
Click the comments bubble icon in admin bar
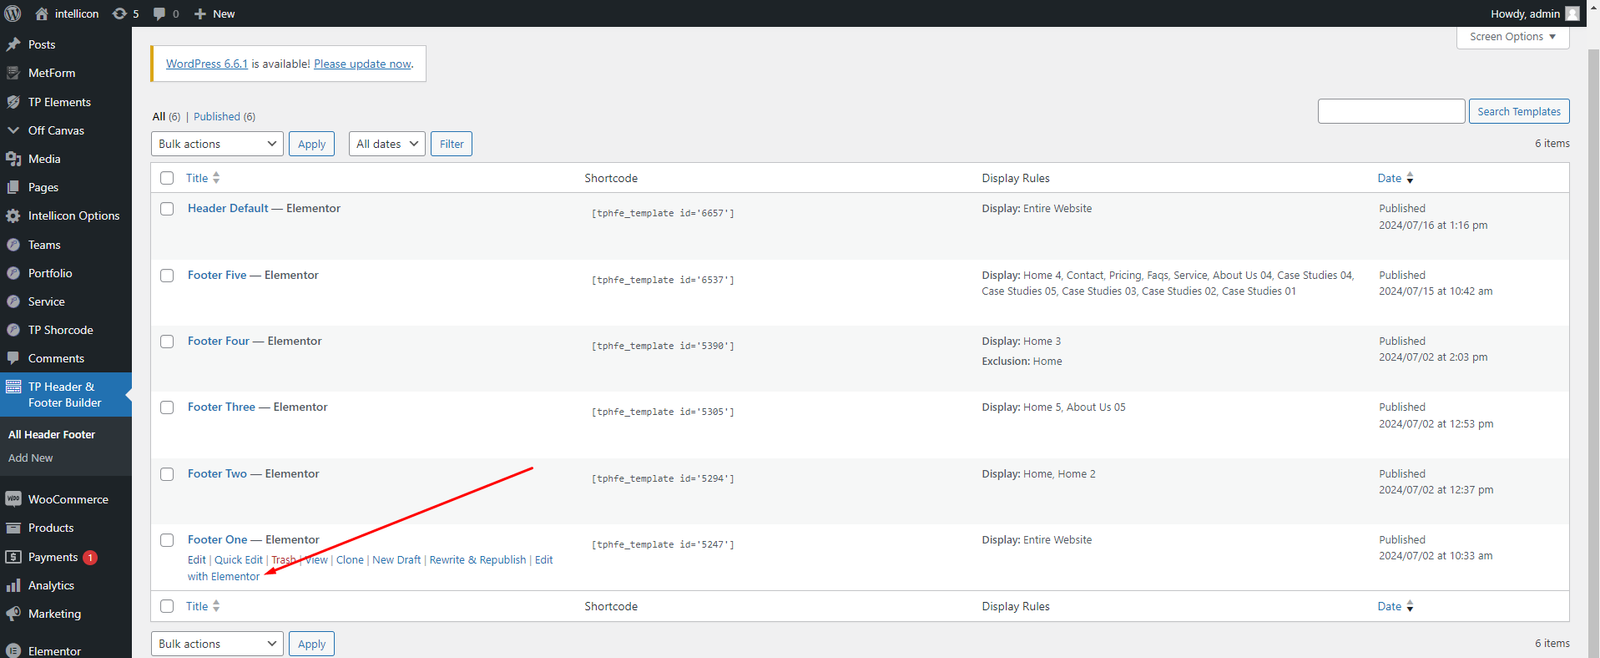pos(160,13)
